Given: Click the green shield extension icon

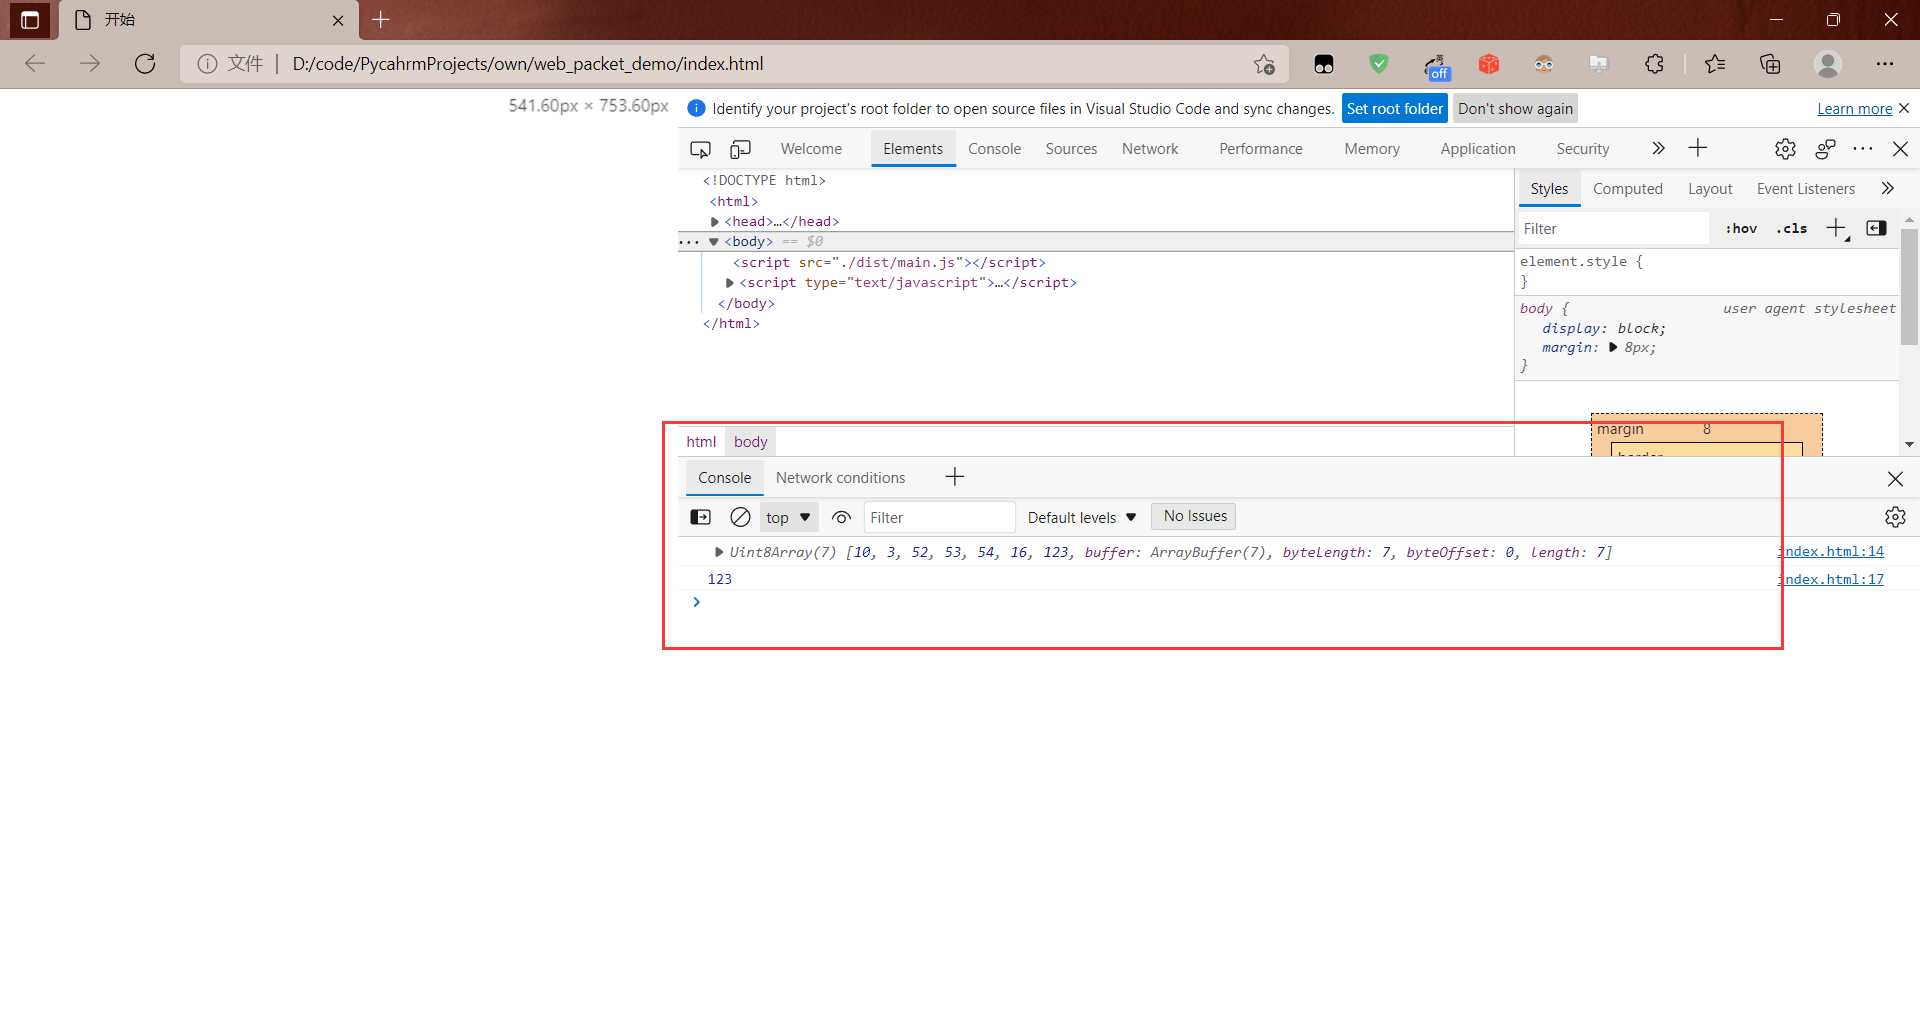Looking at the screenshot, I should click(1379, 64).
